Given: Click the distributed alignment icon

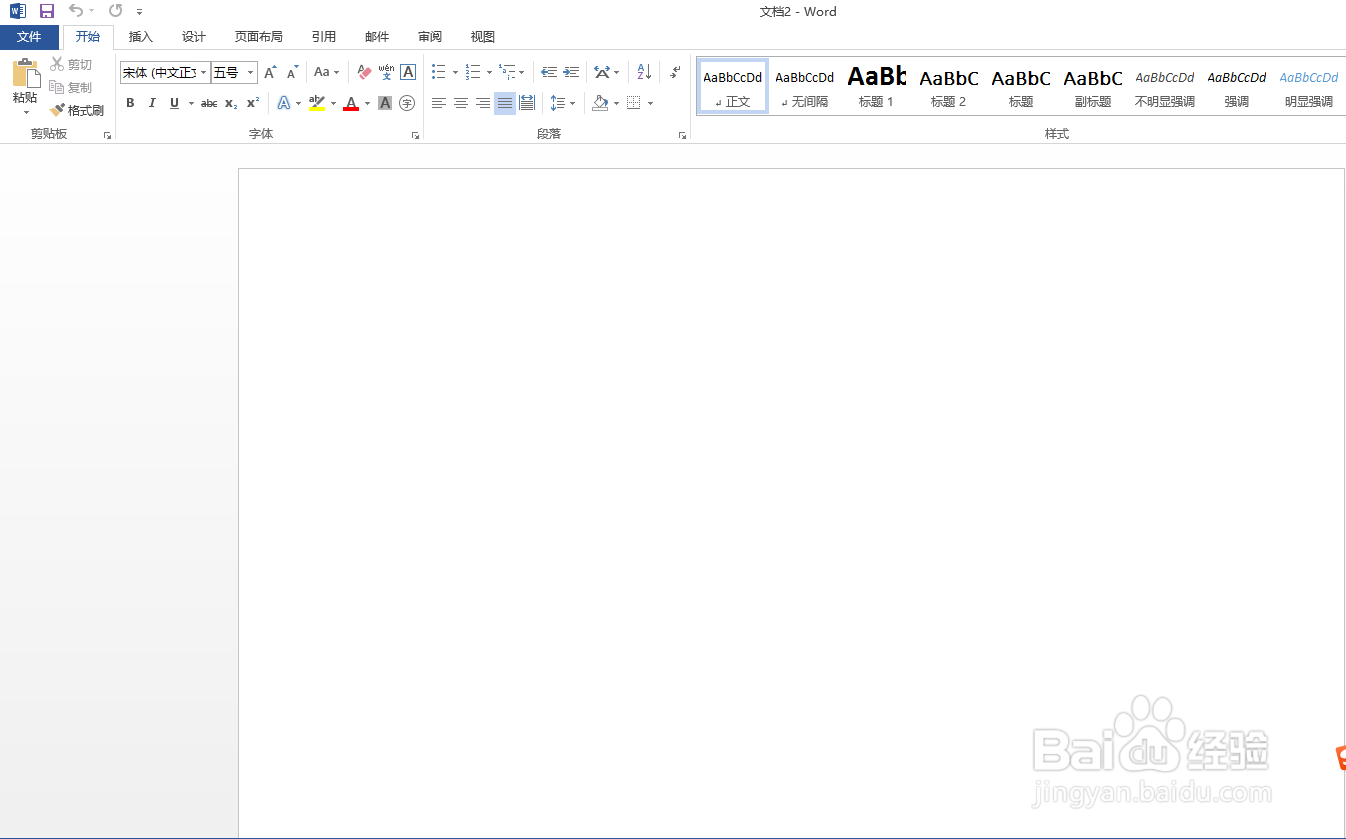Looking at the screenshot, I should pyautogui.click(x=527, y=103).
